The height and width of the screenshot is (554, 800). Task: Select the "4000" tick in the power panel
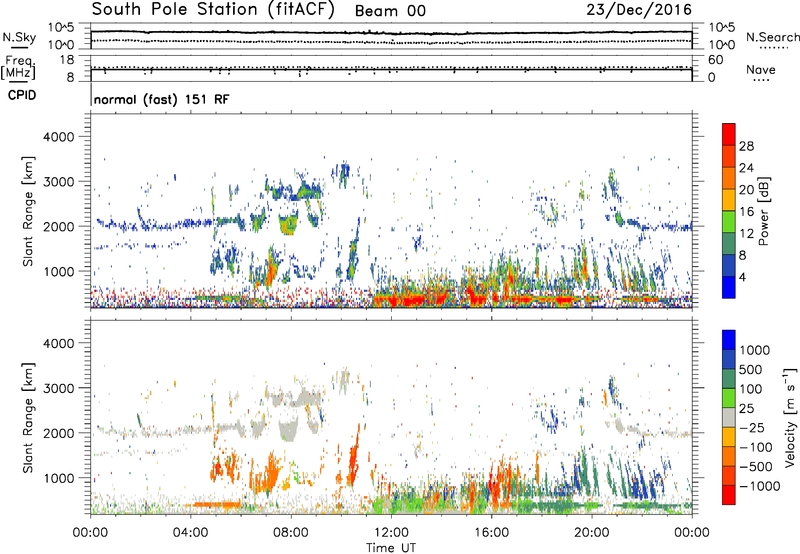click(x=58, y=137)
